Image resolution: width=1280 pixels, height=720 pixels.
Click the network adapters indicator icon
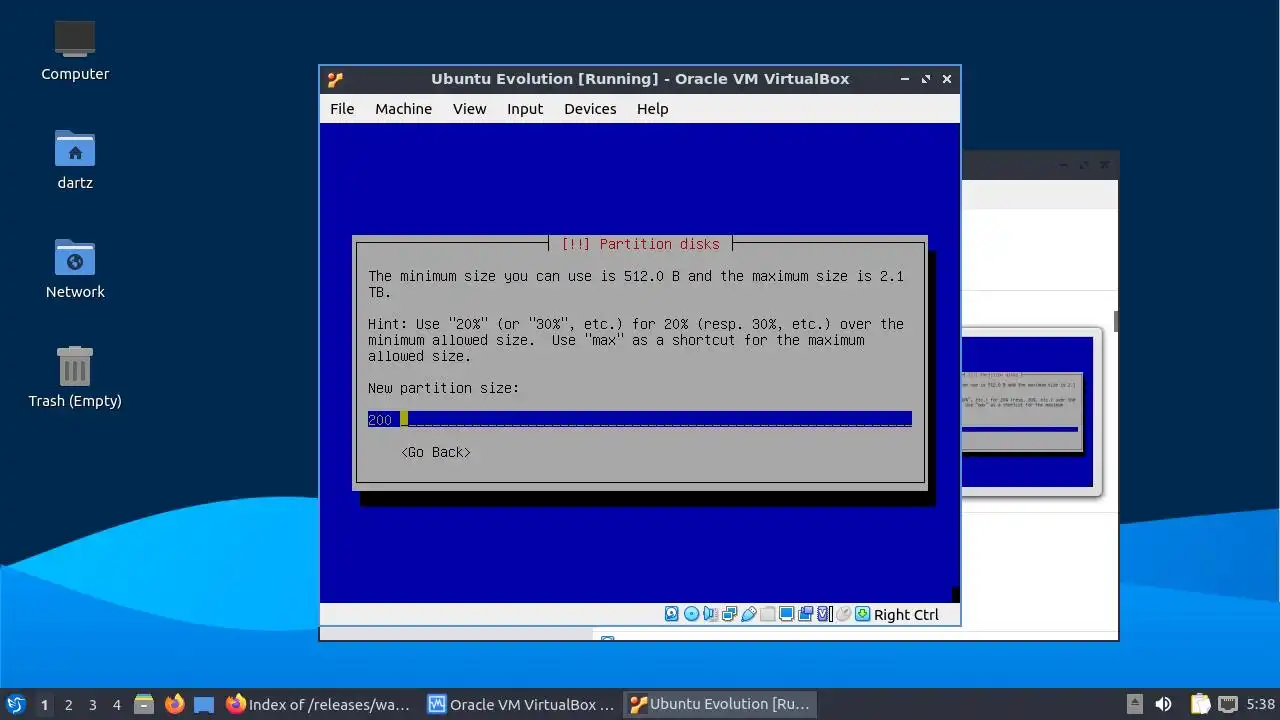[729, 614]
